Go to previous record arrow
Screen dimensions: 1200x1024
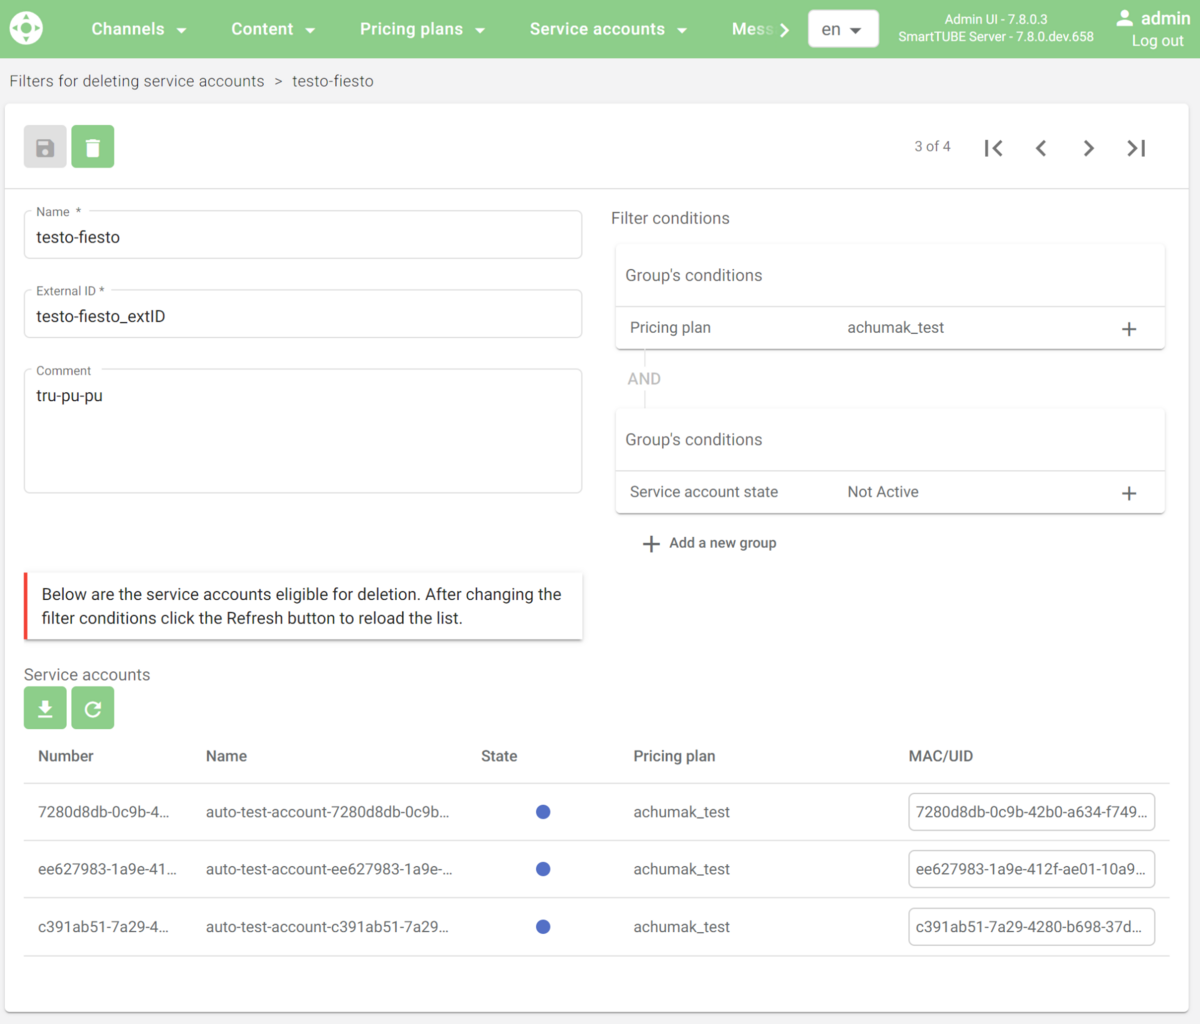[x=1041, y=148]
